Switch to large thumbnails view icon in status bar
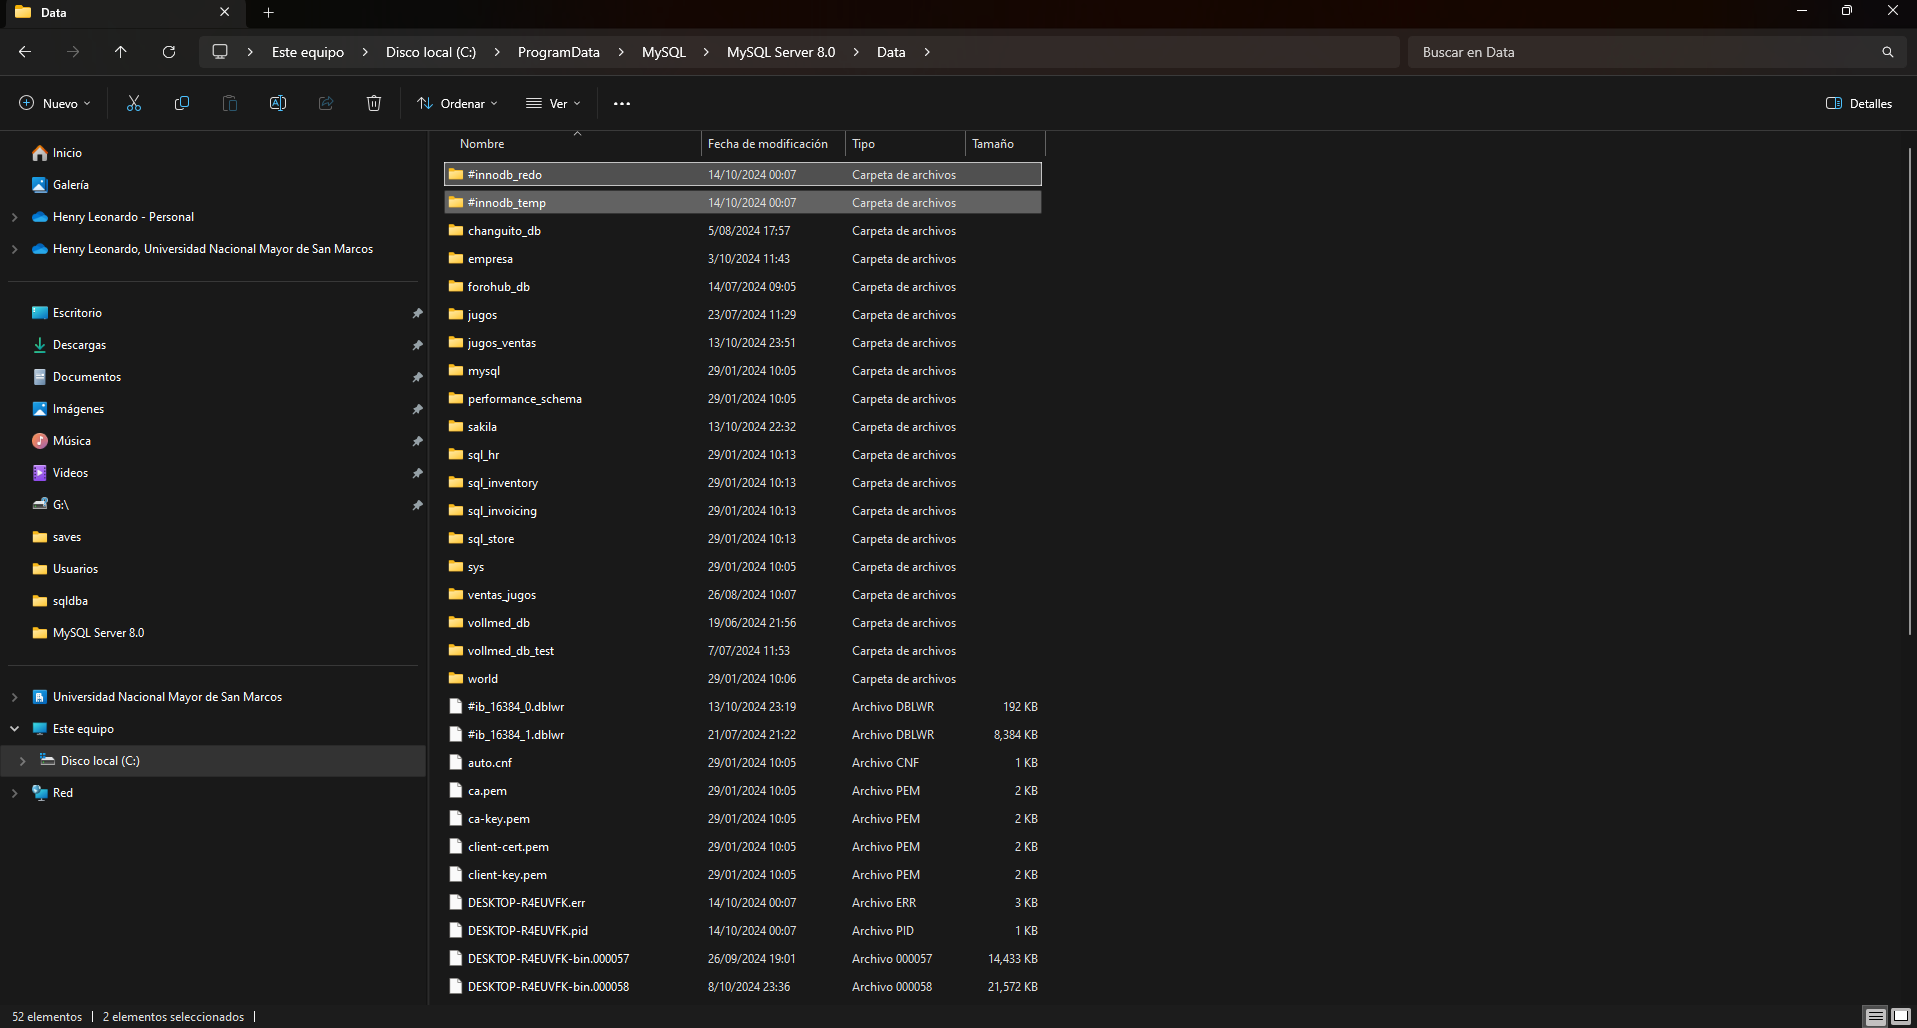The width and height of the screenshot is (1917, 1028). pos(1901,1016)
